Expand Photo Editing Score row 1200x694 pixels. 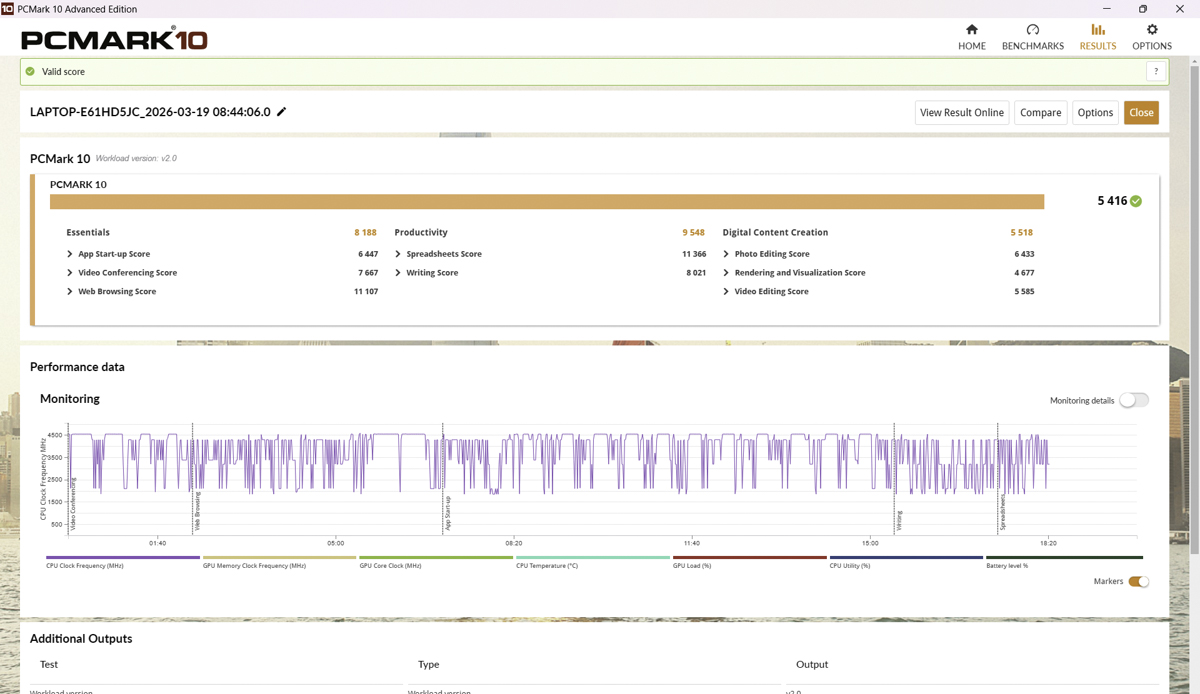726,254
